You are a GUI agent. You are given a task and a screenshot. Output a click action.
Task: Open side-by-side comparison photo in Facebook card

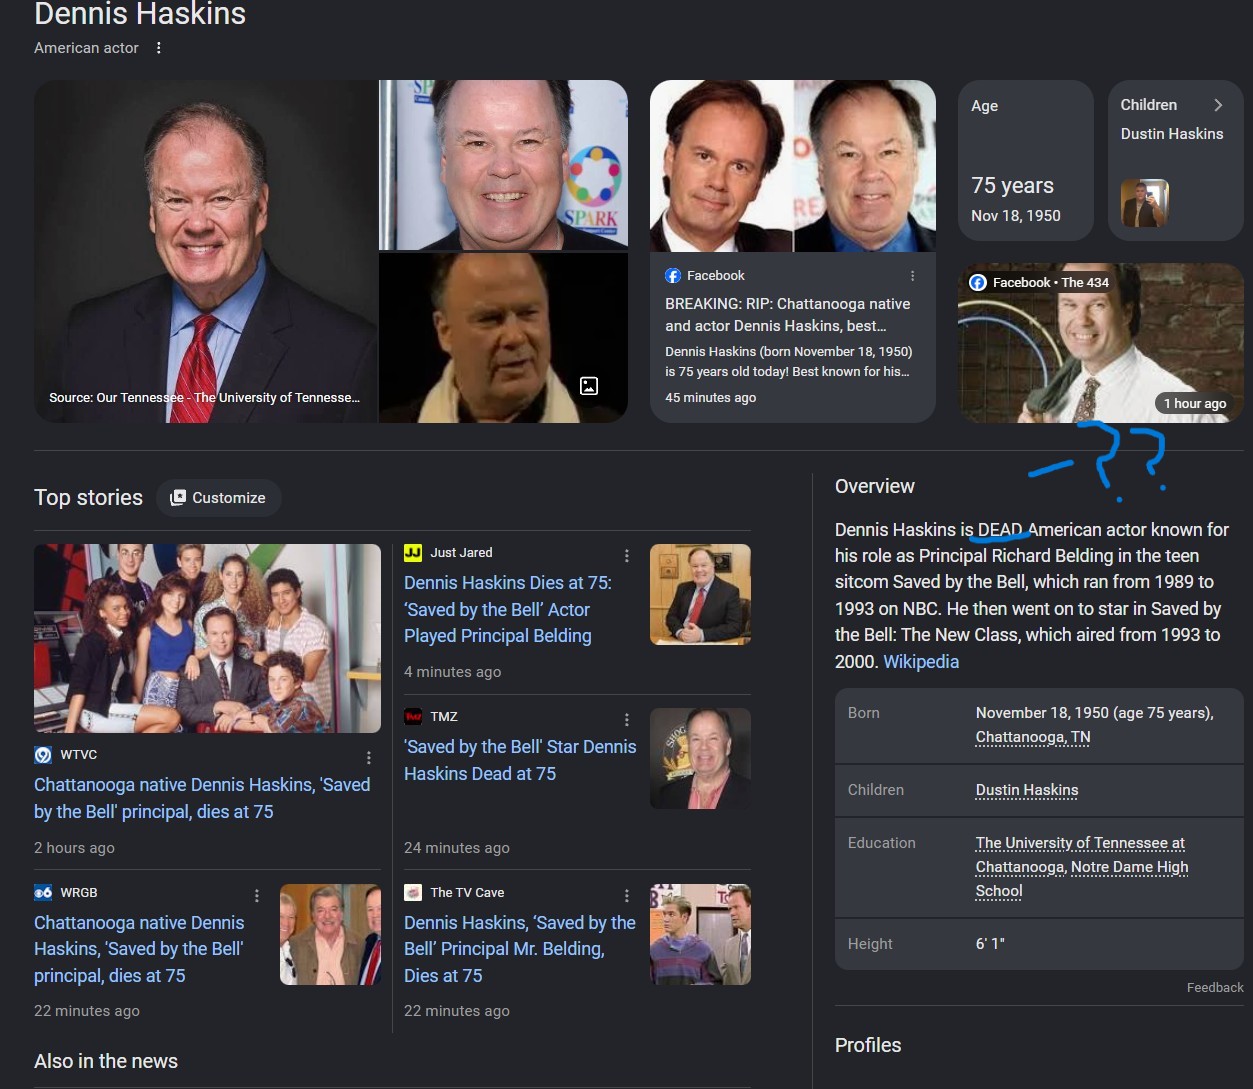[793, 166]
